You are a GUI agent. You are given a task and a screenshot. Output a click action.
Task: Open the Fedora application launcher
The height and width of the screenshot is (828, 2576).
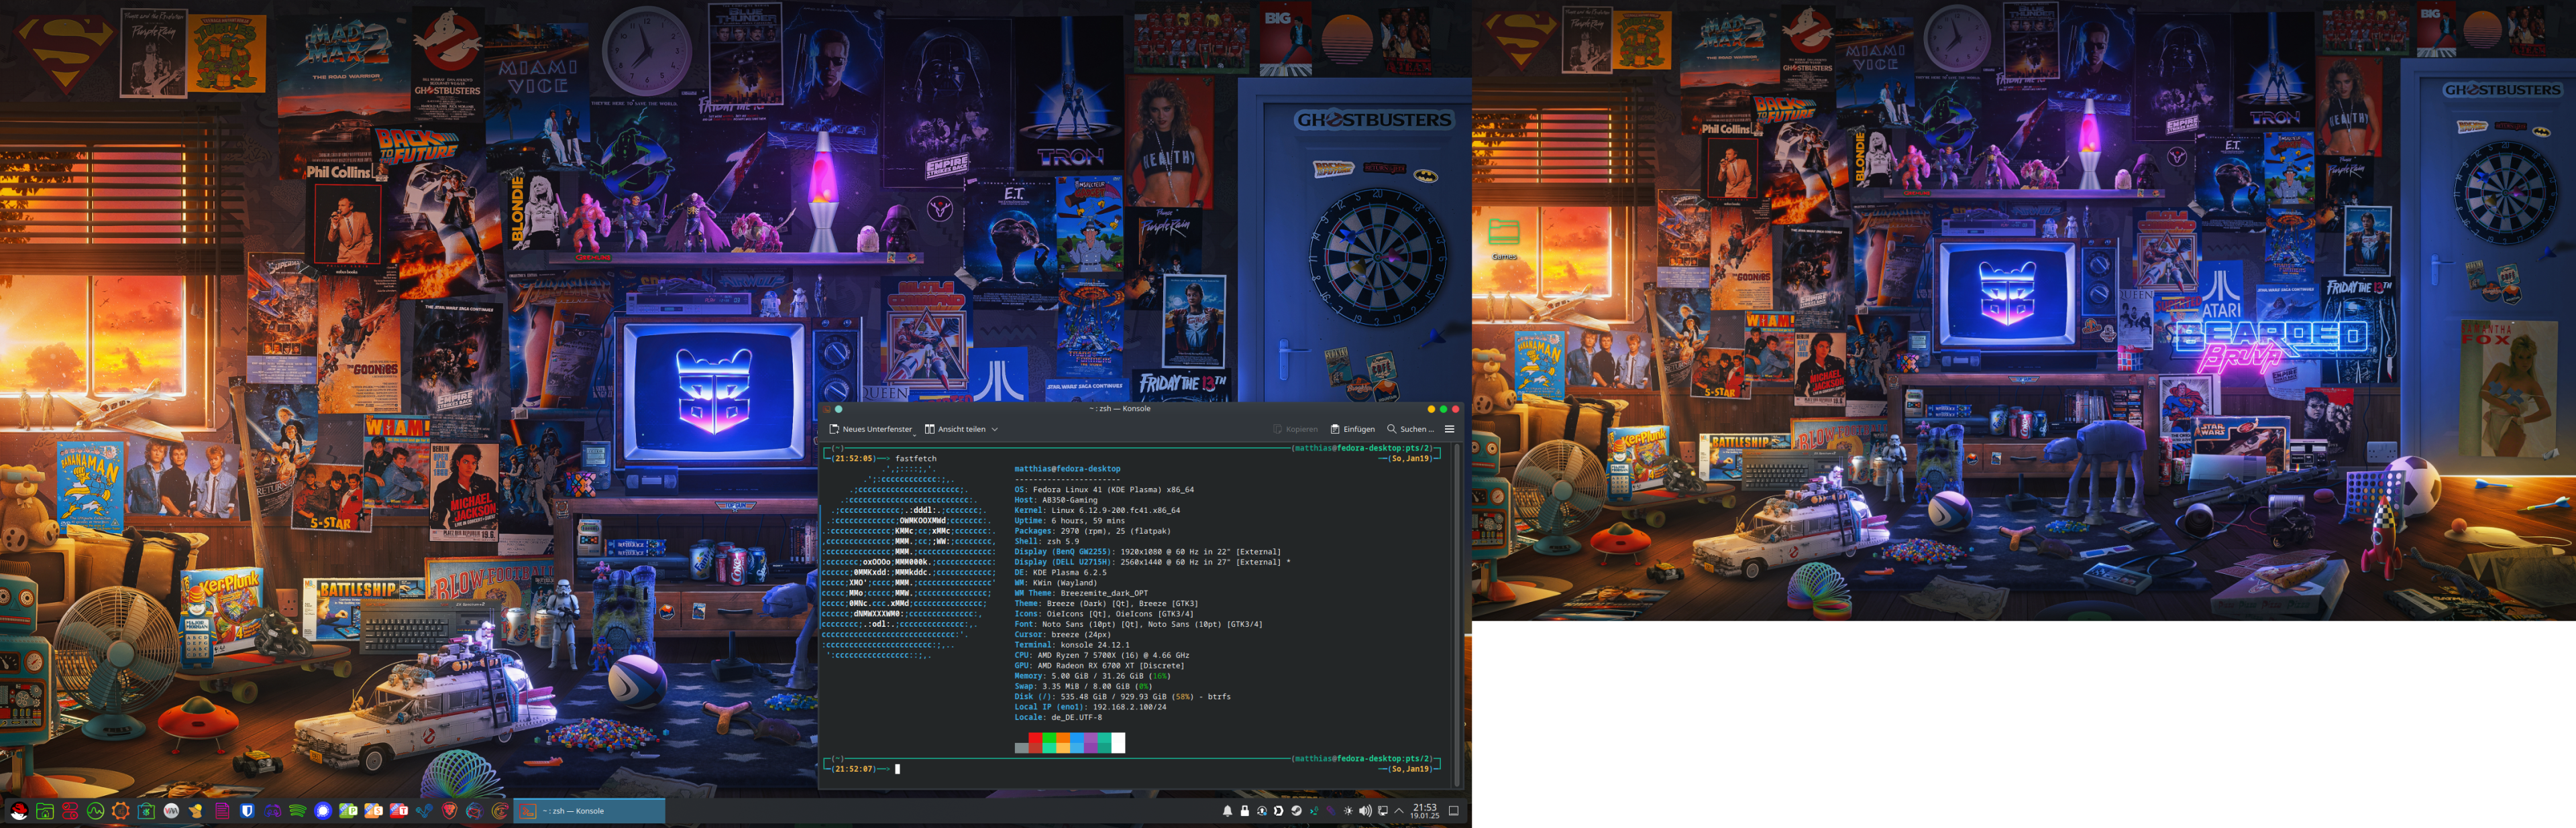19,811
